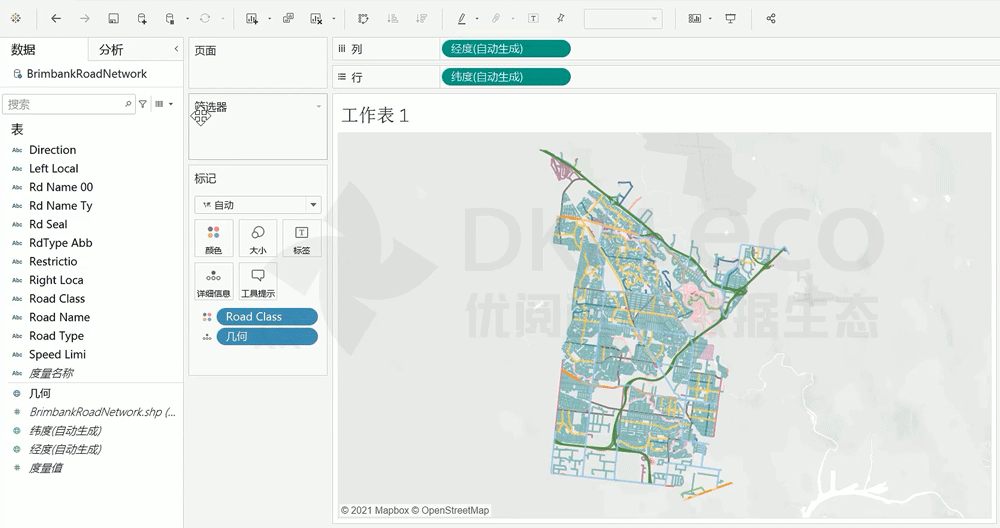Click the save workbook icon
The height and width of the screenshot is (528, 1000).
113,19
